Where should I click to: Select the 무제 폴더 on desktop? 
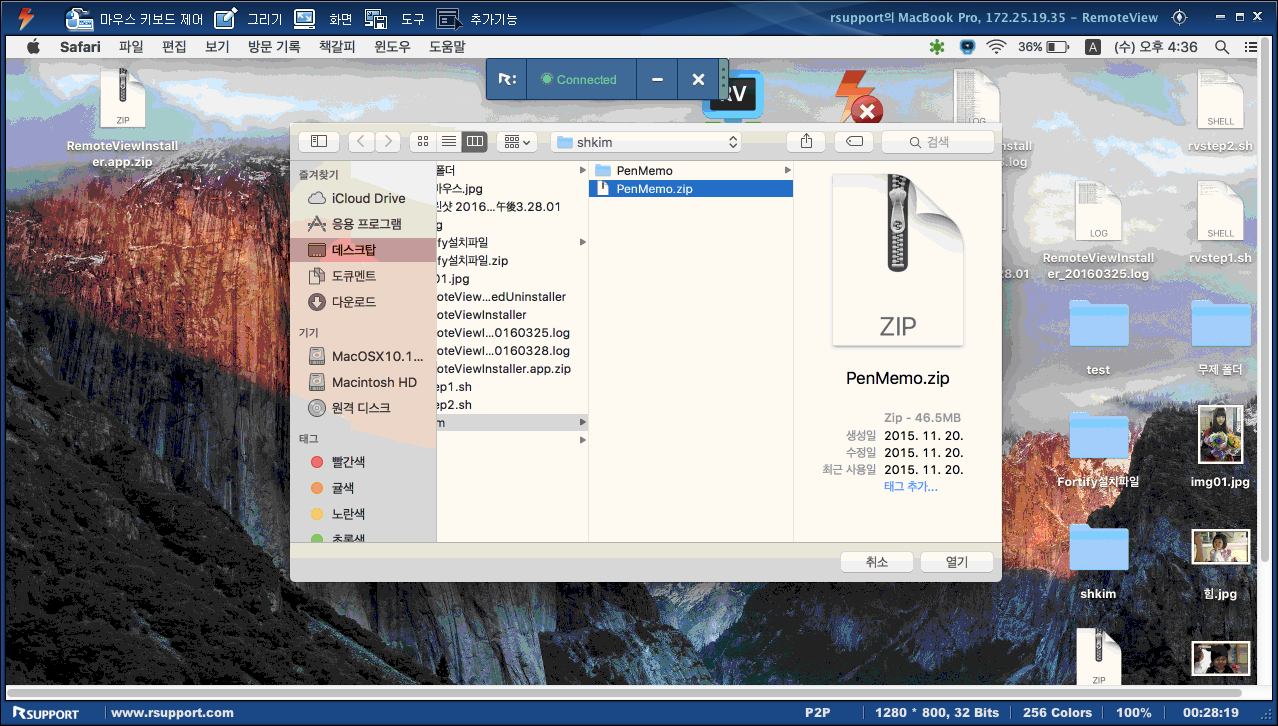(1221, 337)
